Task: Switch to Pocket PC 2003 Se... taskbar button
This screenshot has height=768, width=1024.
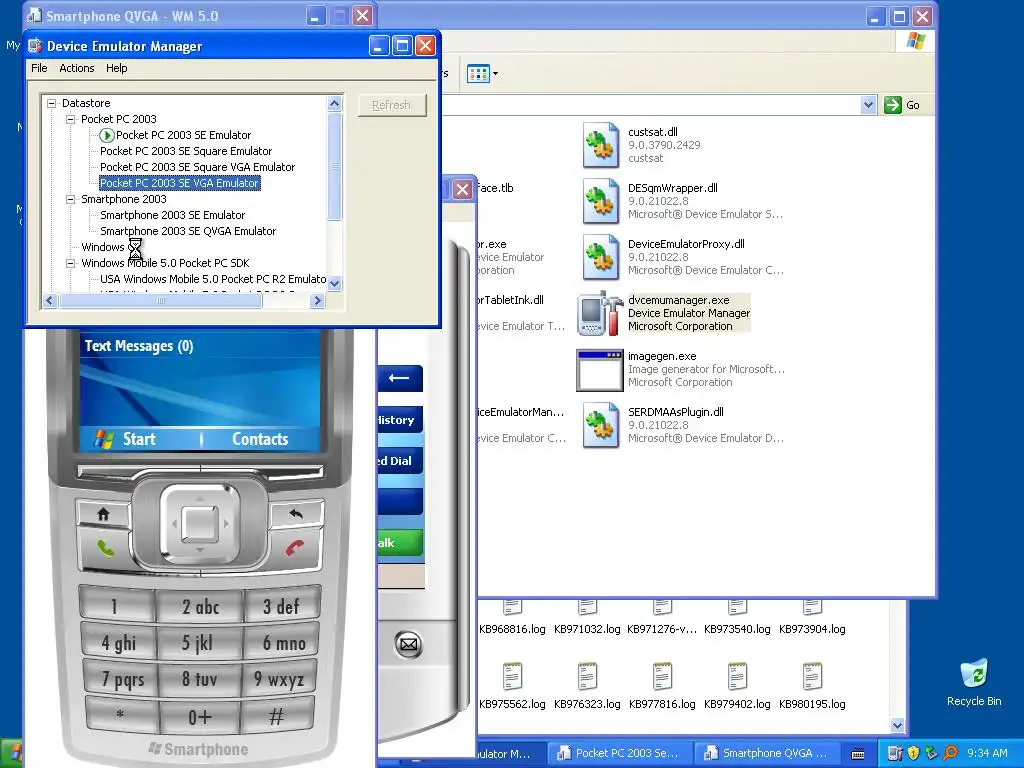Action: coord(618,754)
